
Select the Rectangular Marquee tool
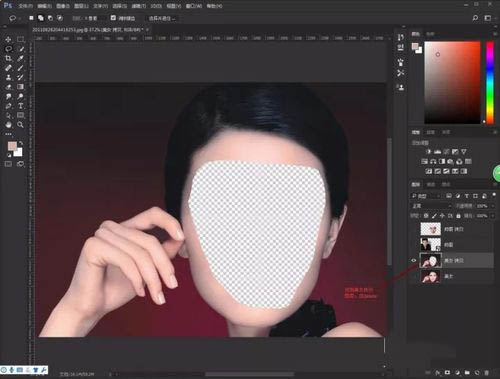[x=20, y=39]
